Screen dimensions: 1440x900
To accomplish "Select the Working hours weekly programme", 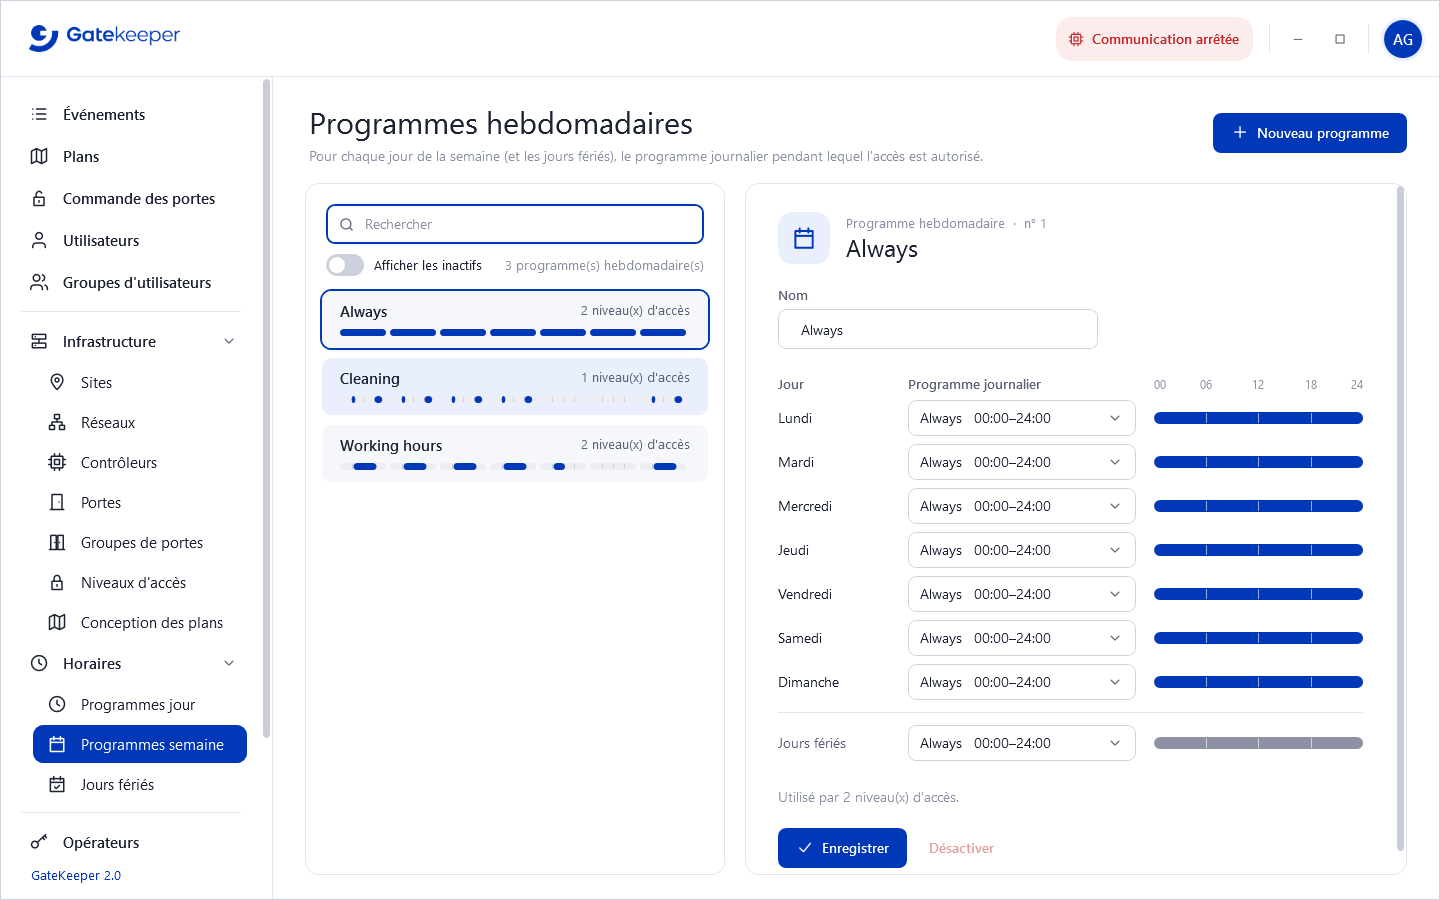I will (515, 453).
